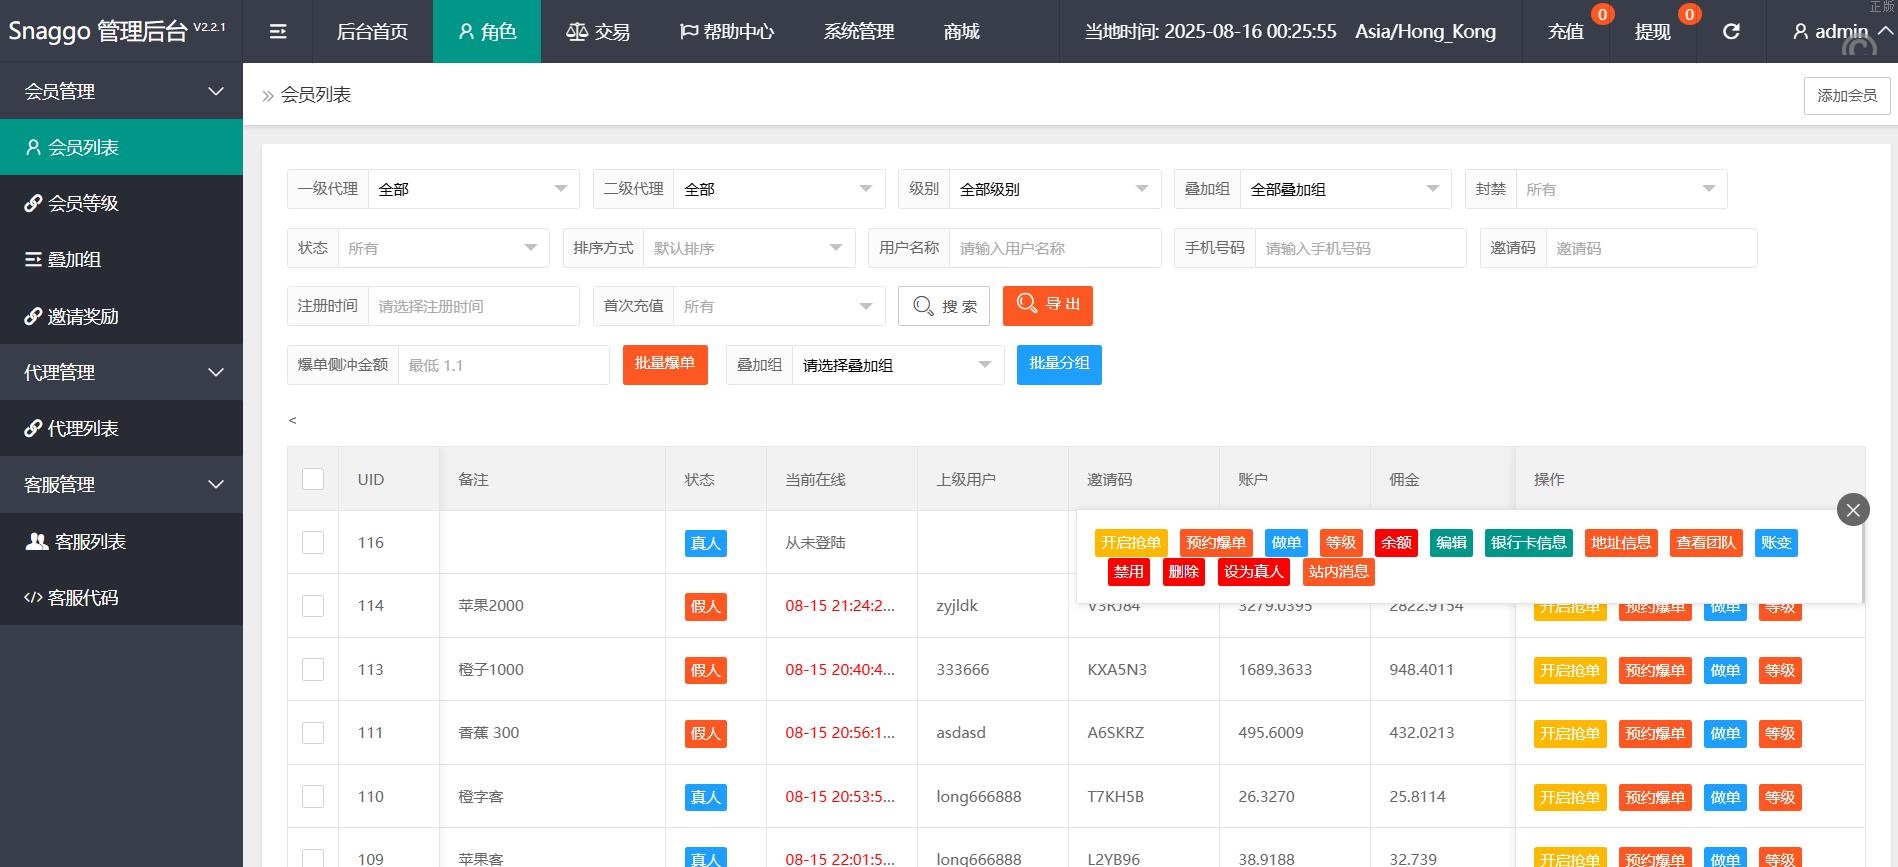The width and height of the screenshot is (1898, 867).
Task: Click the refresh icon in top bar
Action: tap(1731, 32)
